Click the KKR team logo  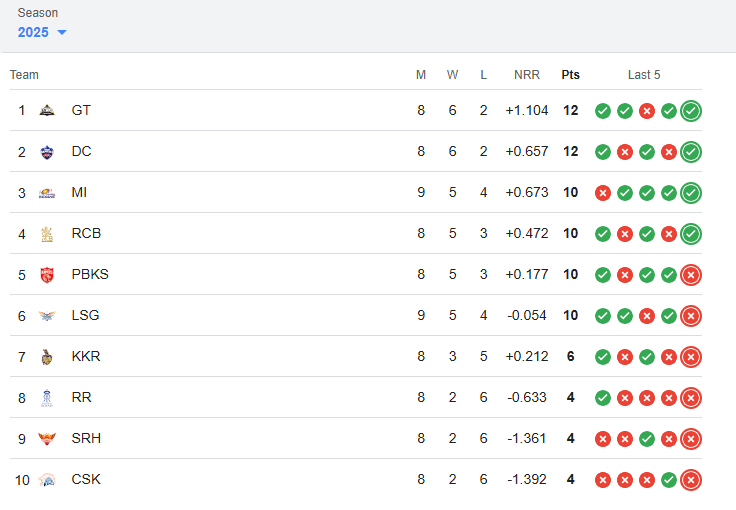tap(47, 357)
